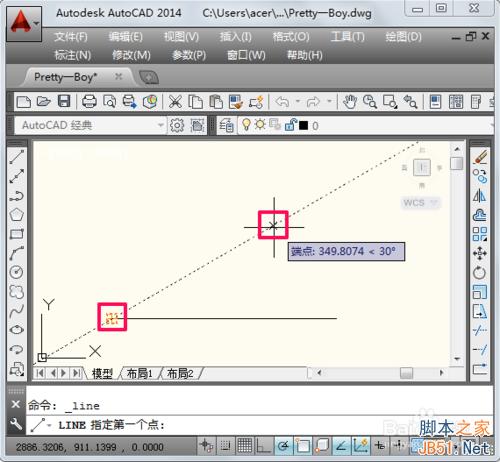This screenshot has height=462, width=500.
Task: Expand the Undo history dropdown arrow
Action: tap(298, 101)
